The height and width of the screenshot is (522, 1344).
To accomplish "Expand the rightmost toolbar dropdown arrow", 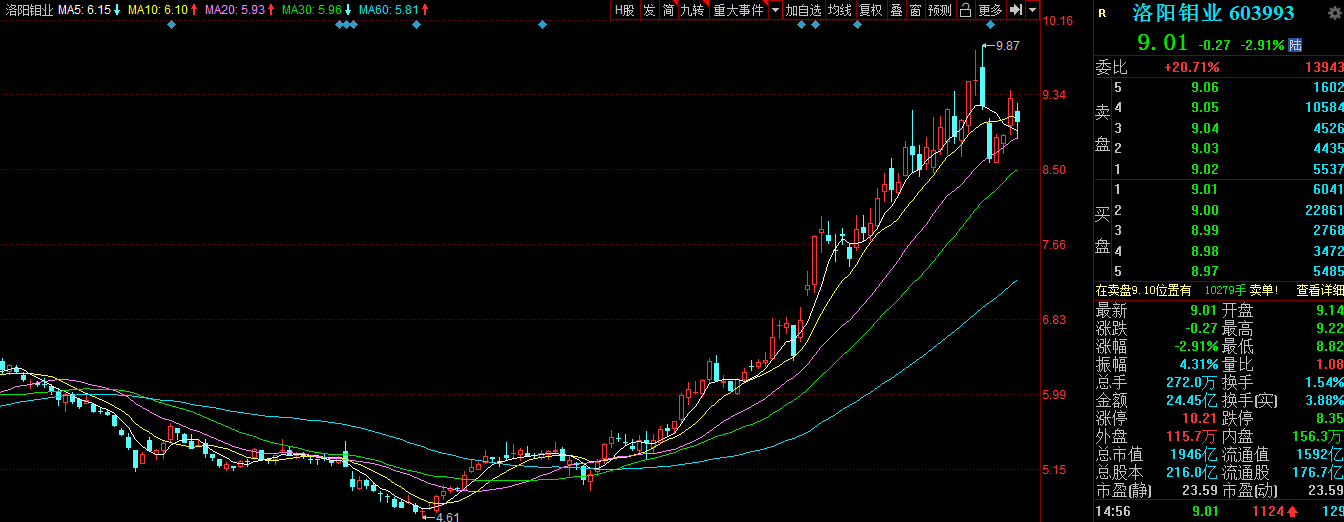I will [x=1032, y=10].
